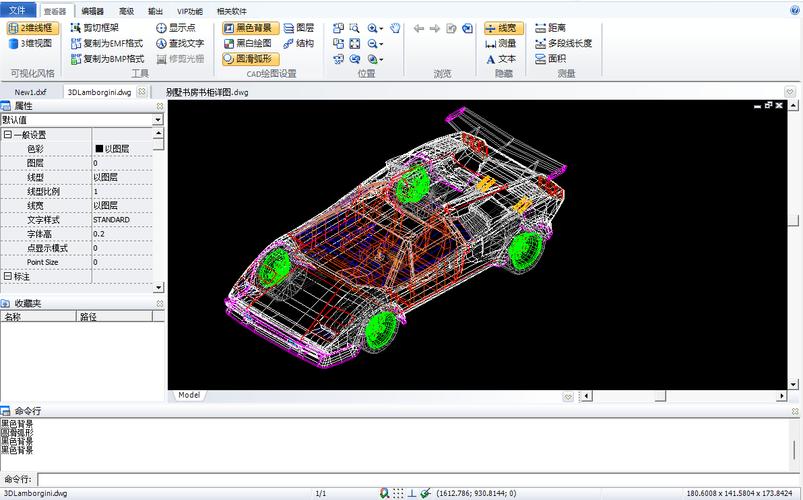Viewport: 803px width, 500px height.
Task: Measure 距离 distance
Action: [551, 28]
